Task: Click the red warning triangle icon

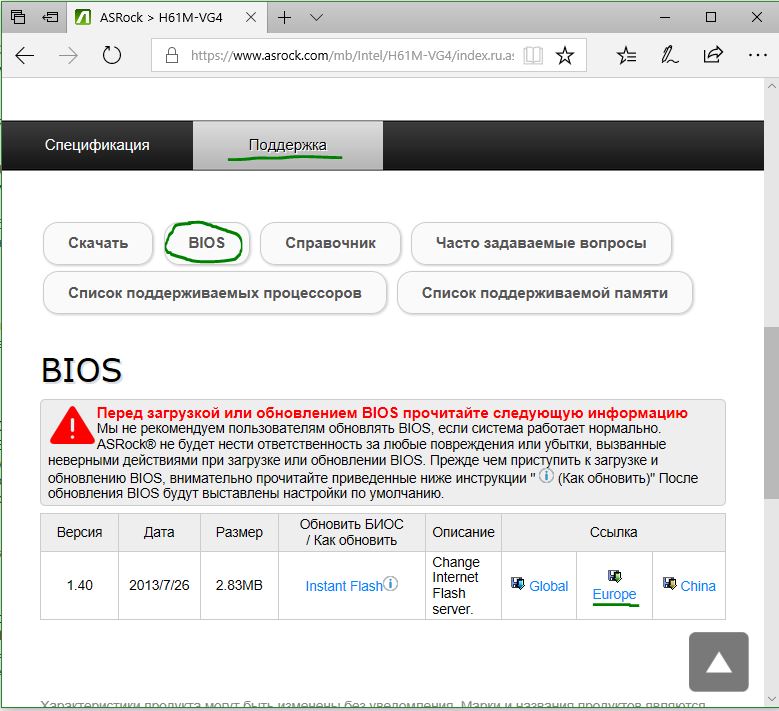Action: click(x=73, y=425)
